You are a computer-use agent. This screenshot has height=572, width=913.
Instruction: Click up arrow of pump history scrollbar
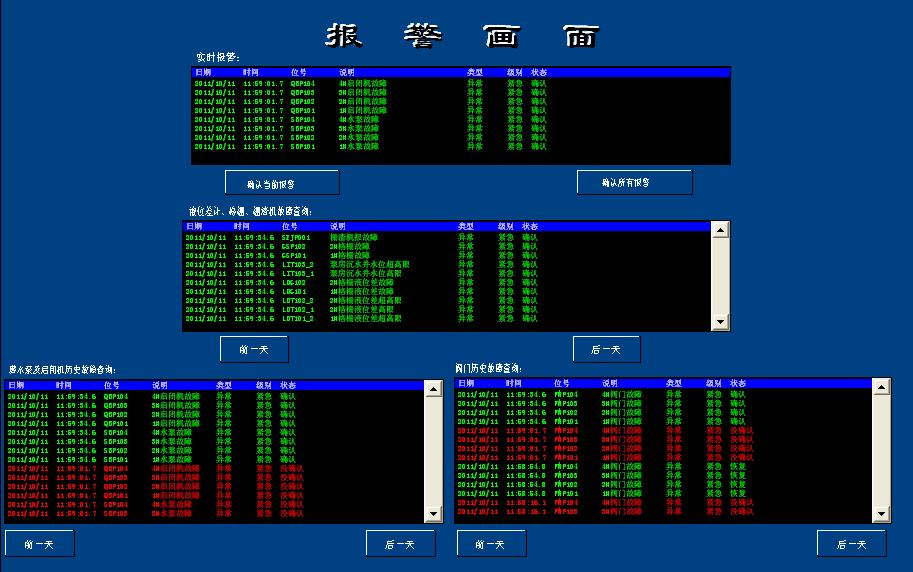pyautogui.click(x=433, y=387)
